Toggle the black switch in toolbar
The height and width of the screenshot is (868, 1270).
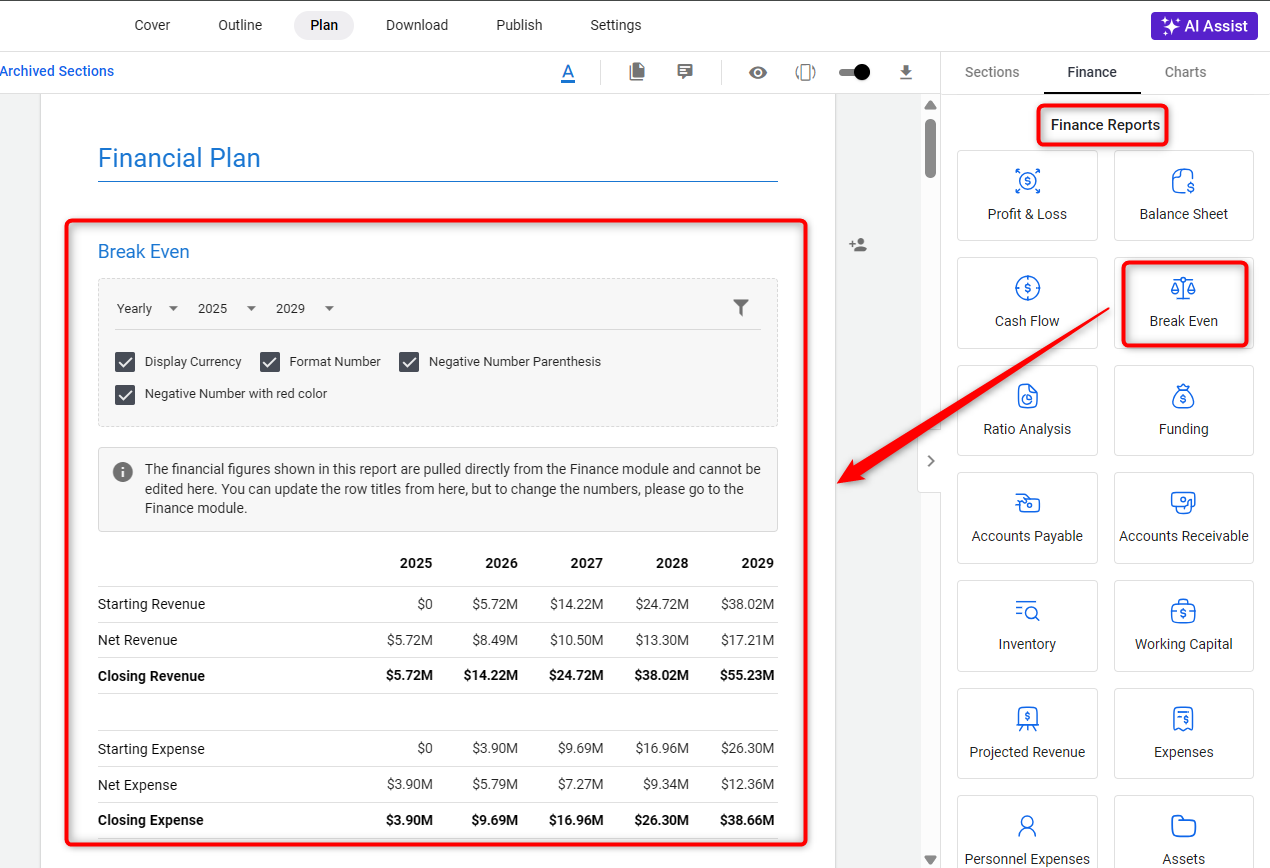click(854, 72)
